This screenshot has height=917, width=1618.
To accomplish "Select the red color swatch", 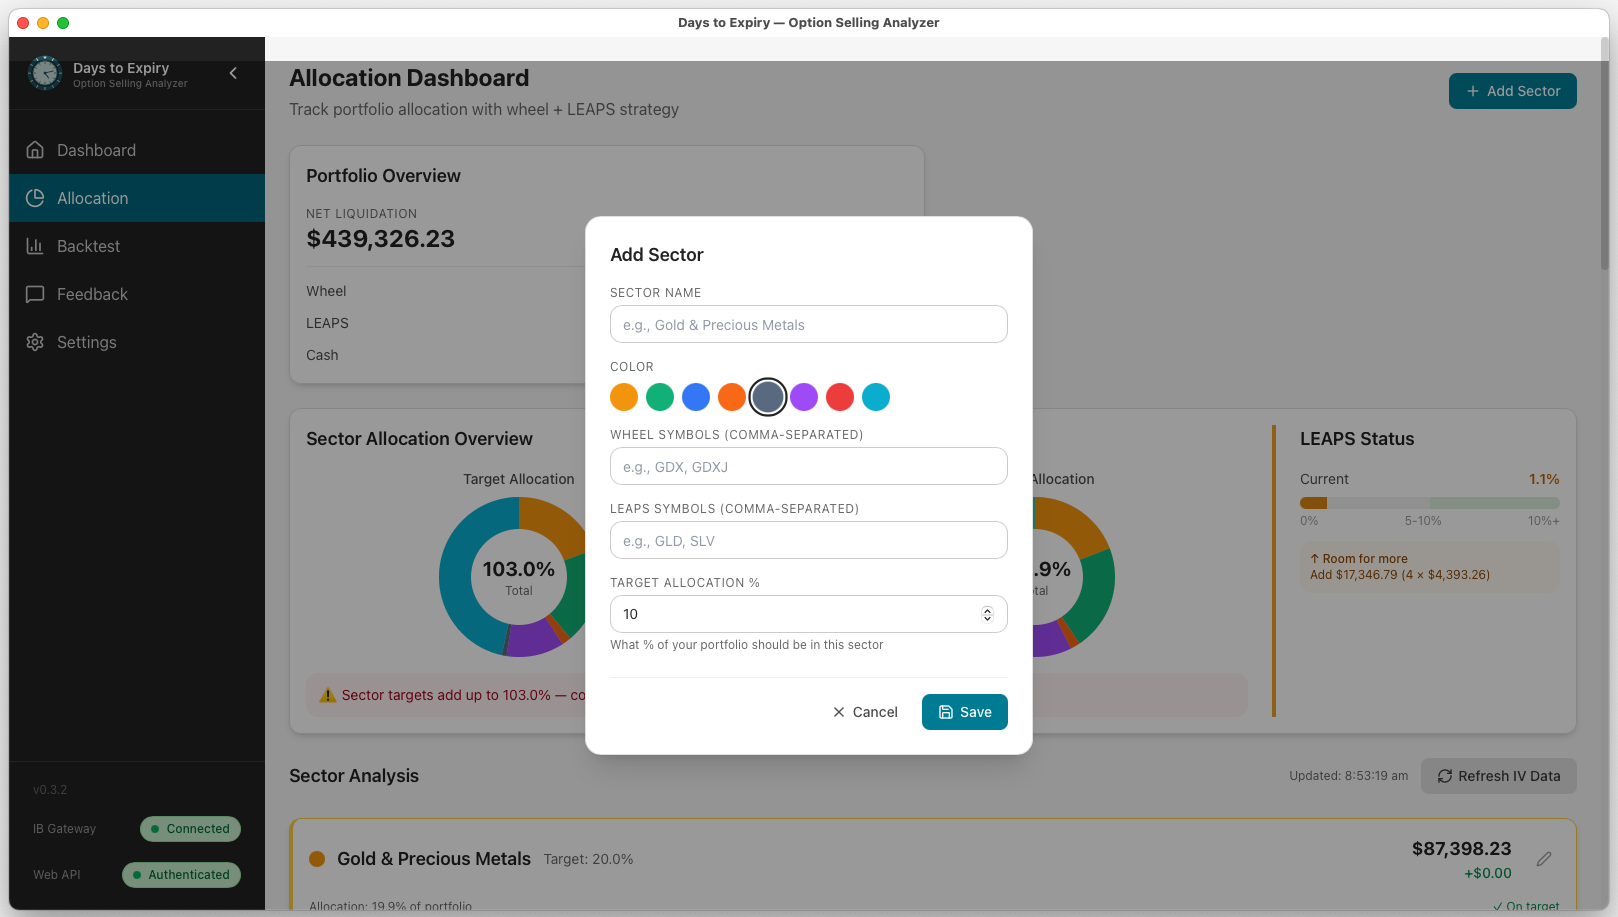I will pos(840,397).
